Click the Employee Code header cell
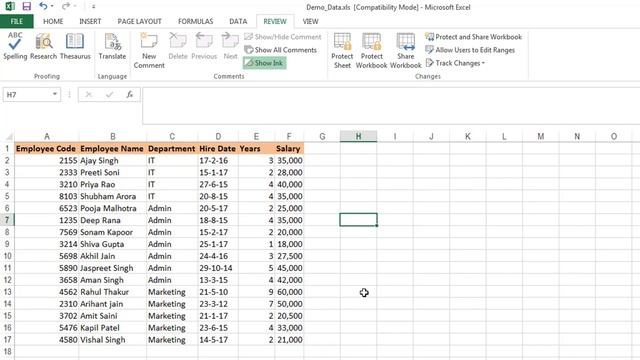This screenshot has width=640, height=360. click(47, 149)
